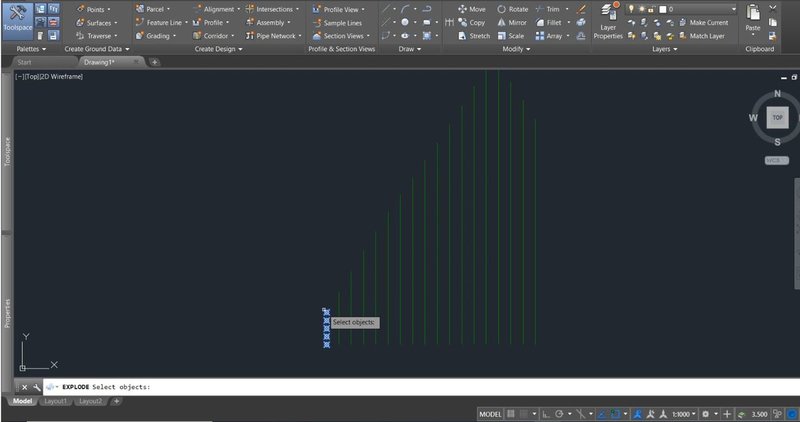Select the Array tool

pyautogui.click(x=549, y=36)
